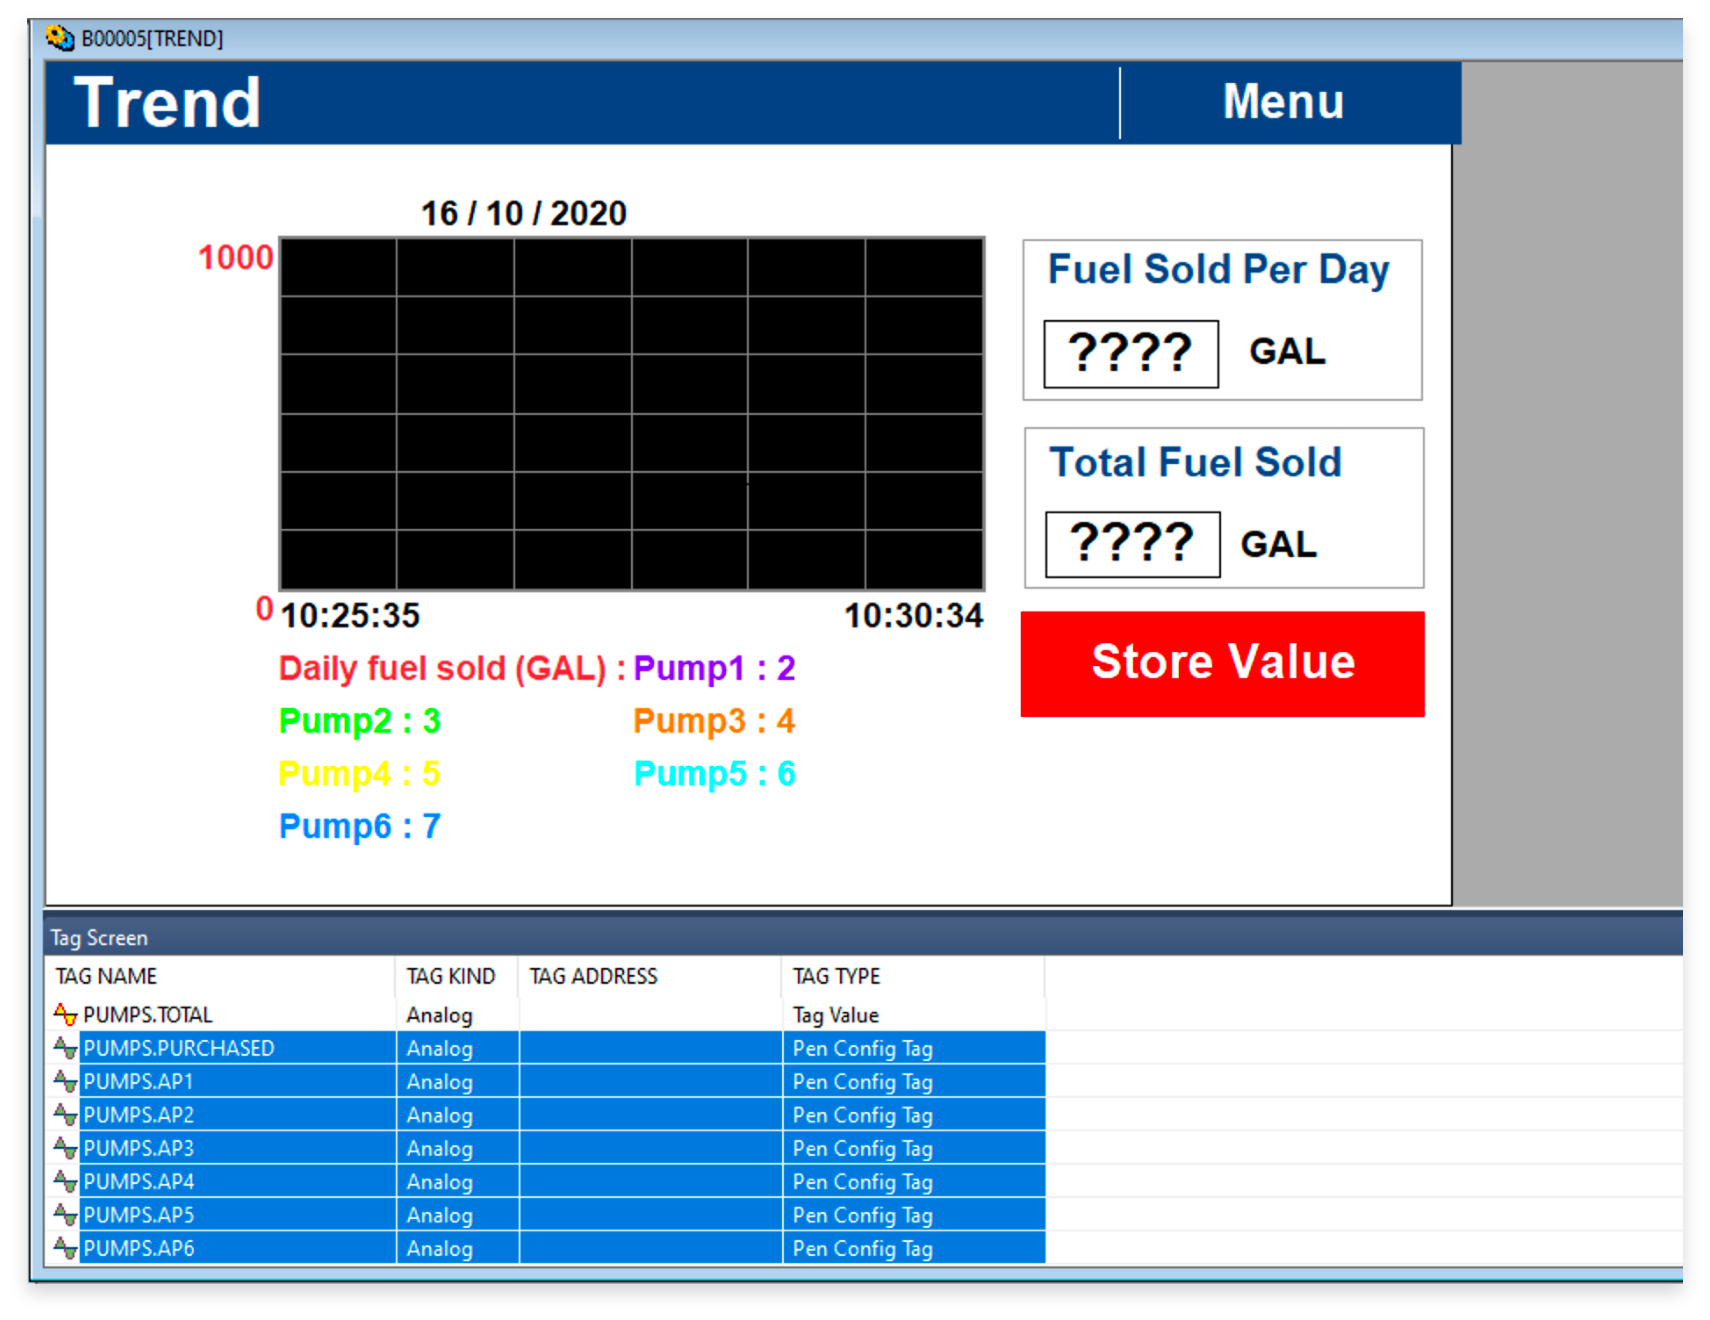
Task: Click the tag icon beside PUMPS.AP5
Action: [65, 1215]
